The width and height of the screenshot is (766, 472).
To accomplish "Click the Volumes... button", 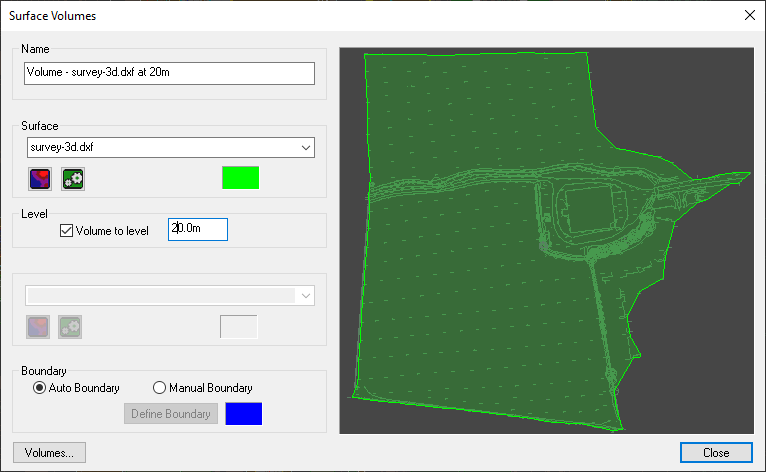I will pos(49,452).
